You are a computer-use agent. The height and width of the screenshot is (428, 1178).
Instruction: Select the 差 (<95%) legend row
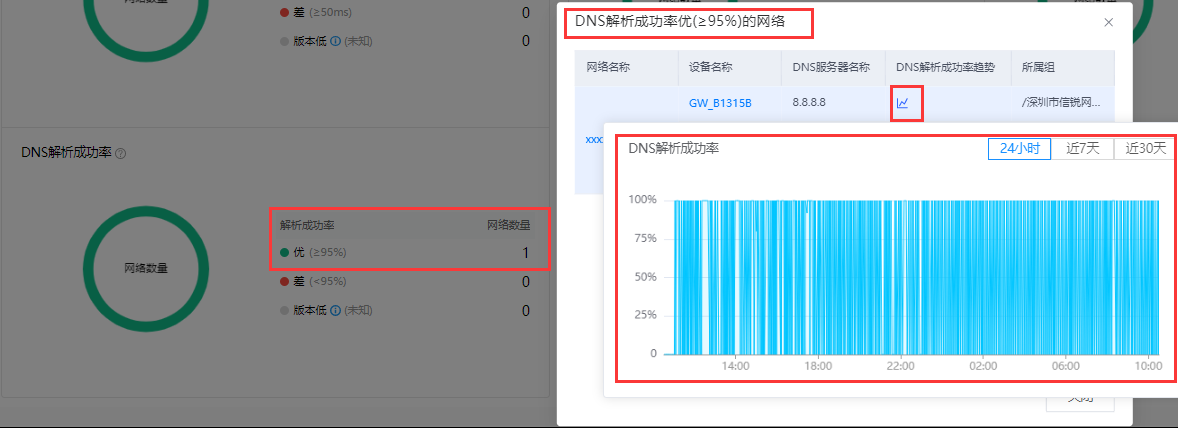320,282
